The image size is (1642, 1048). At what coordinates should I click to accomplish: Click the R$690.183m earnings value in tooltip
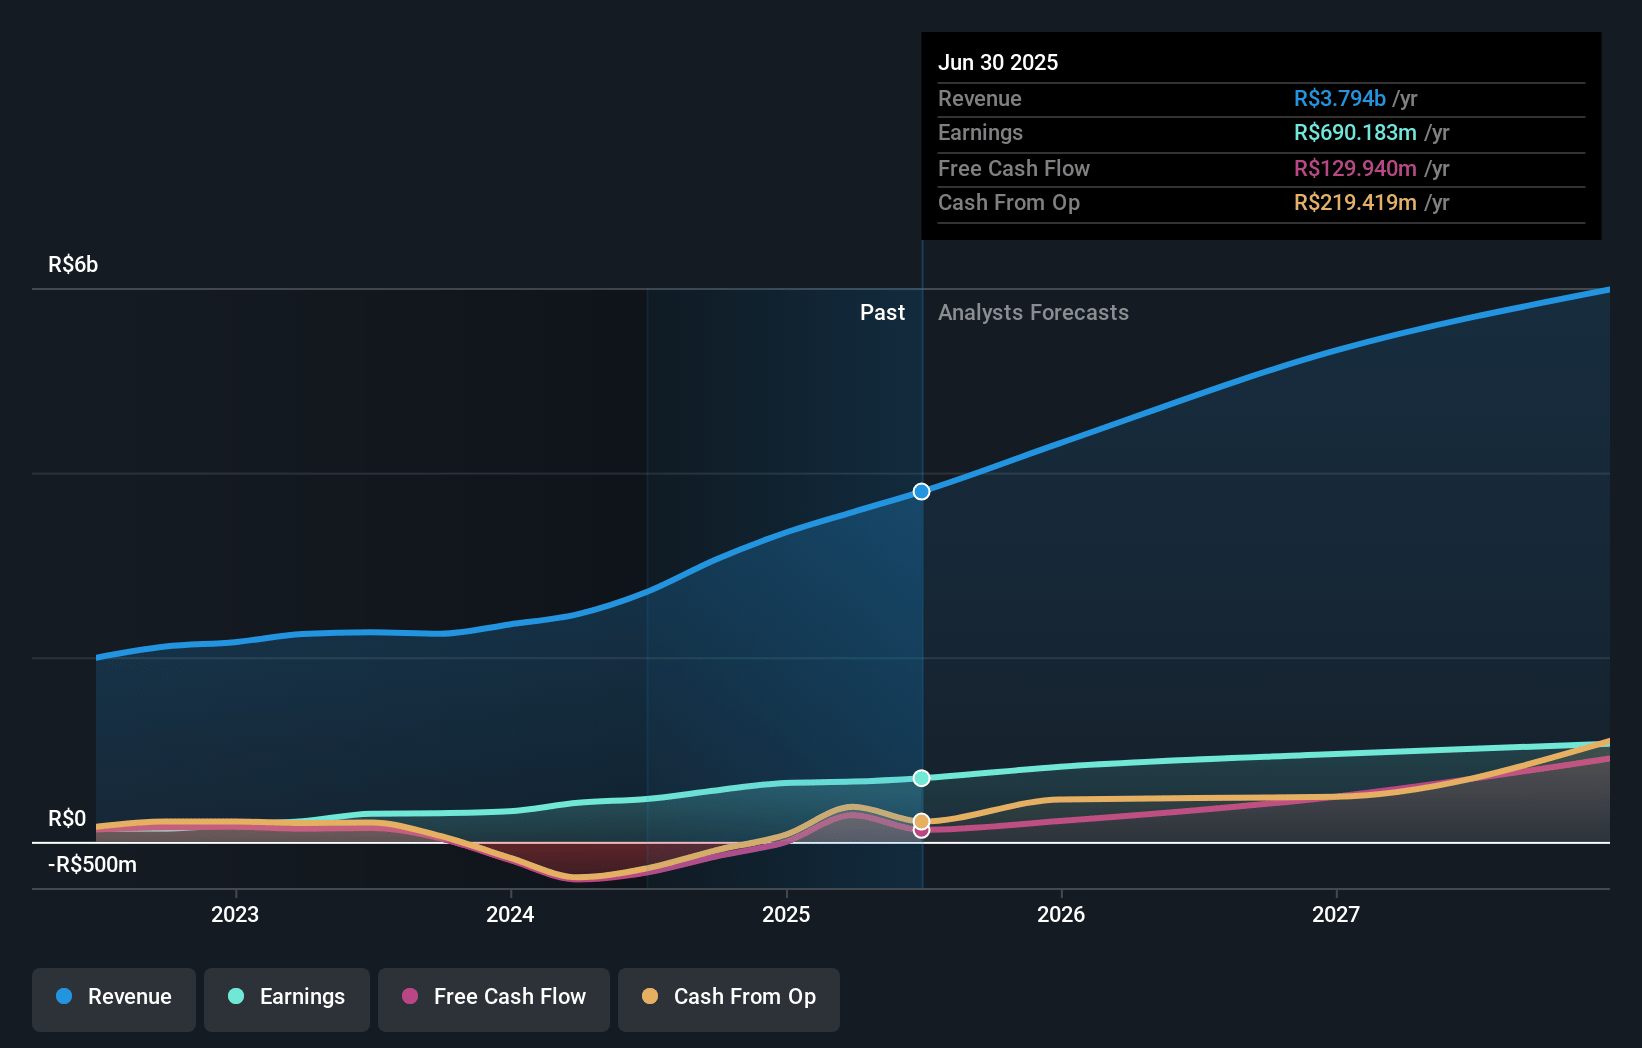coord(1355,133)
